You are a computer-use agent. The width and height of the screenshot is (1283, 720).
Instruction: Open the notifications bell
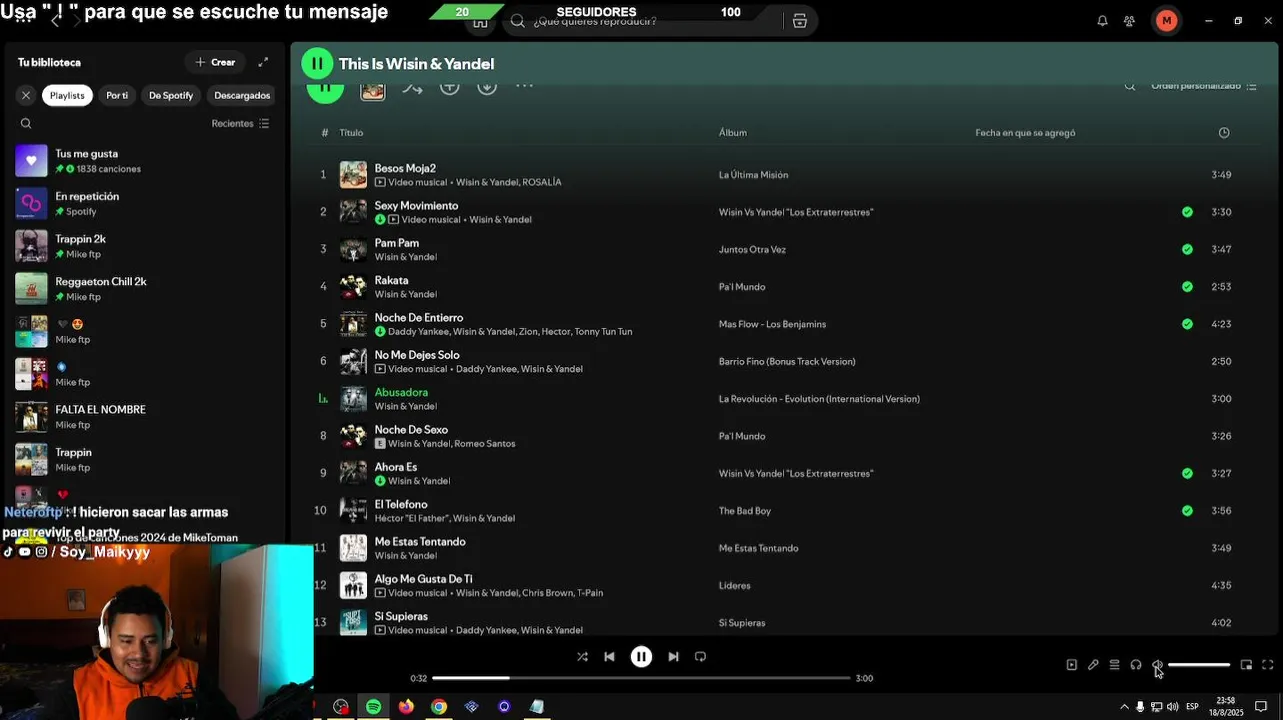pyautogui.click(x=1102, y=21)
